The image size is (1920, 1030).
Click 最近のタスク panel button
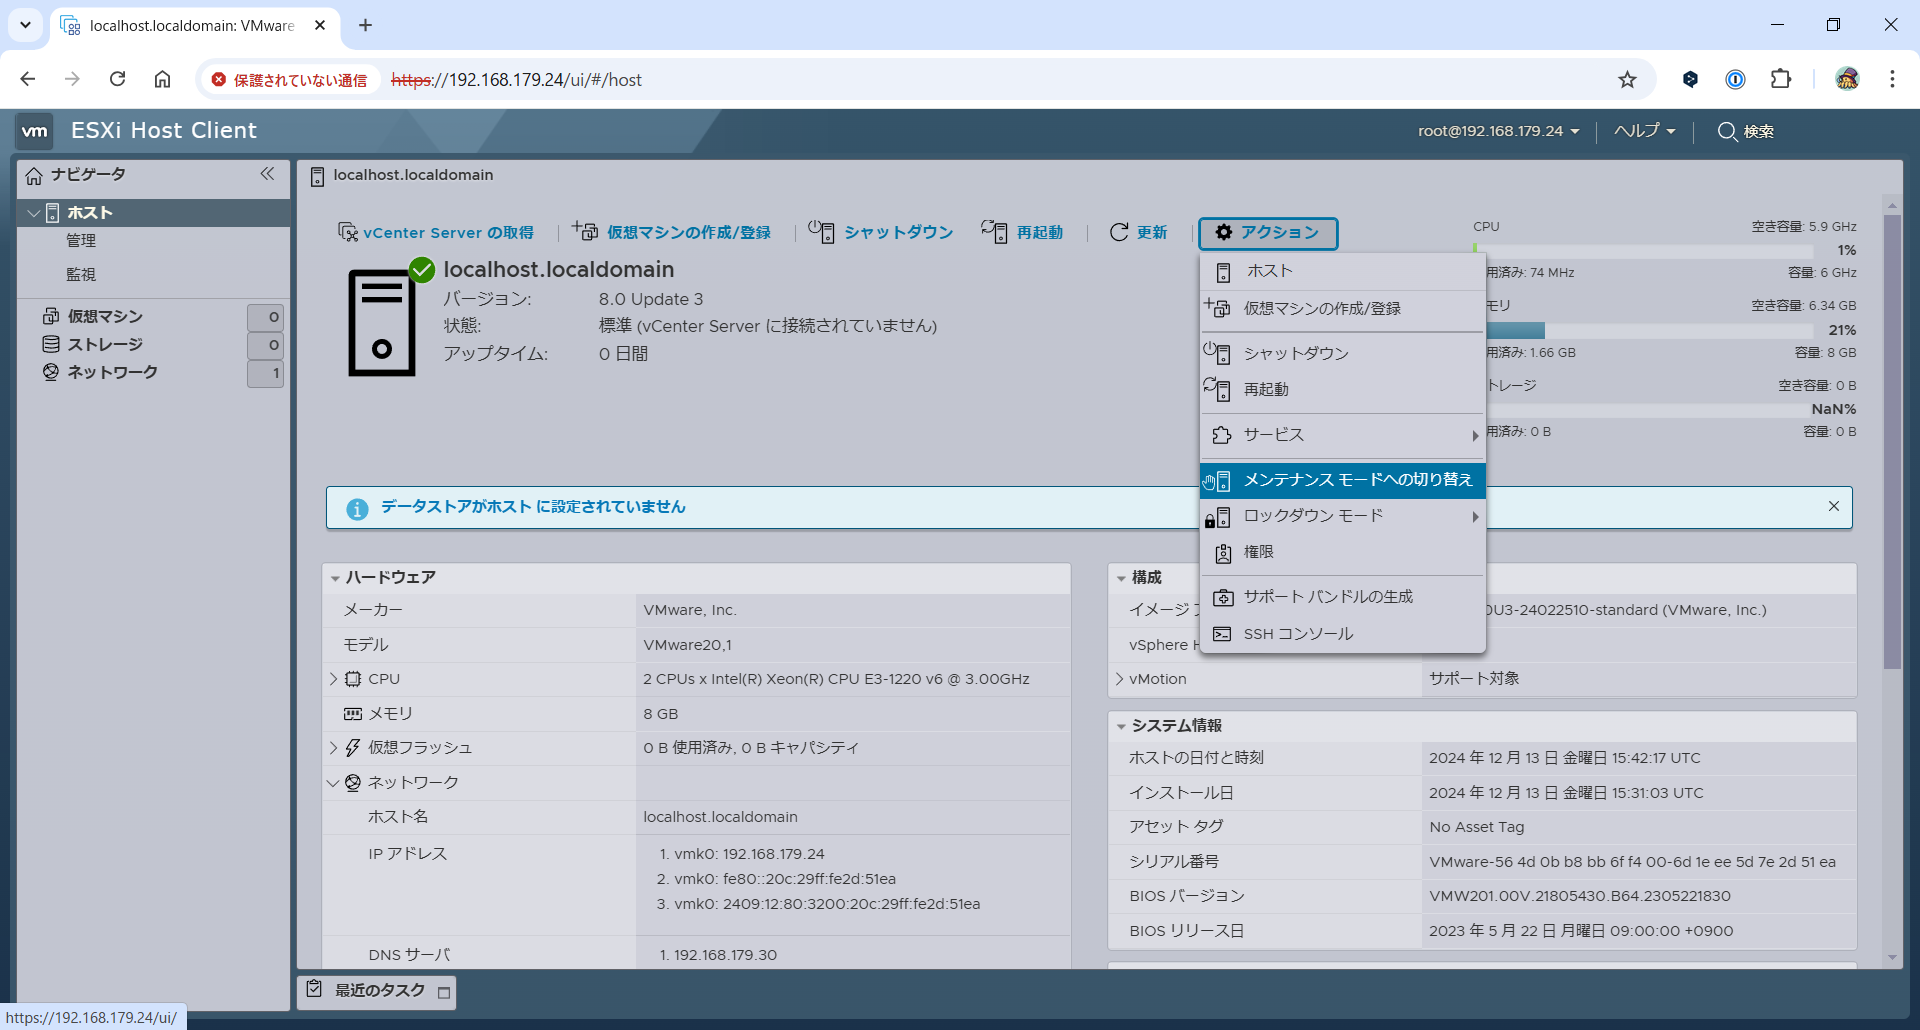(x=376, y=991)
